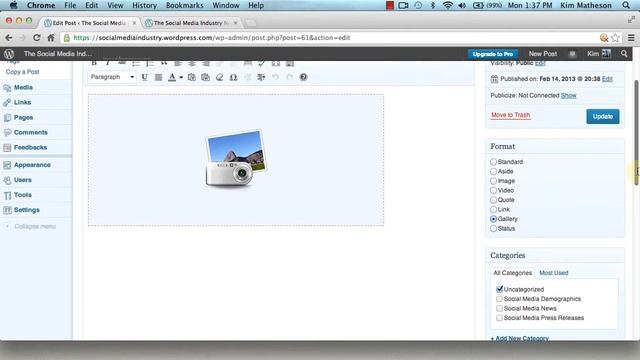Bookmark the page with the star icon
The height and width of the screenshot is (360, 640).
point(616,38)
